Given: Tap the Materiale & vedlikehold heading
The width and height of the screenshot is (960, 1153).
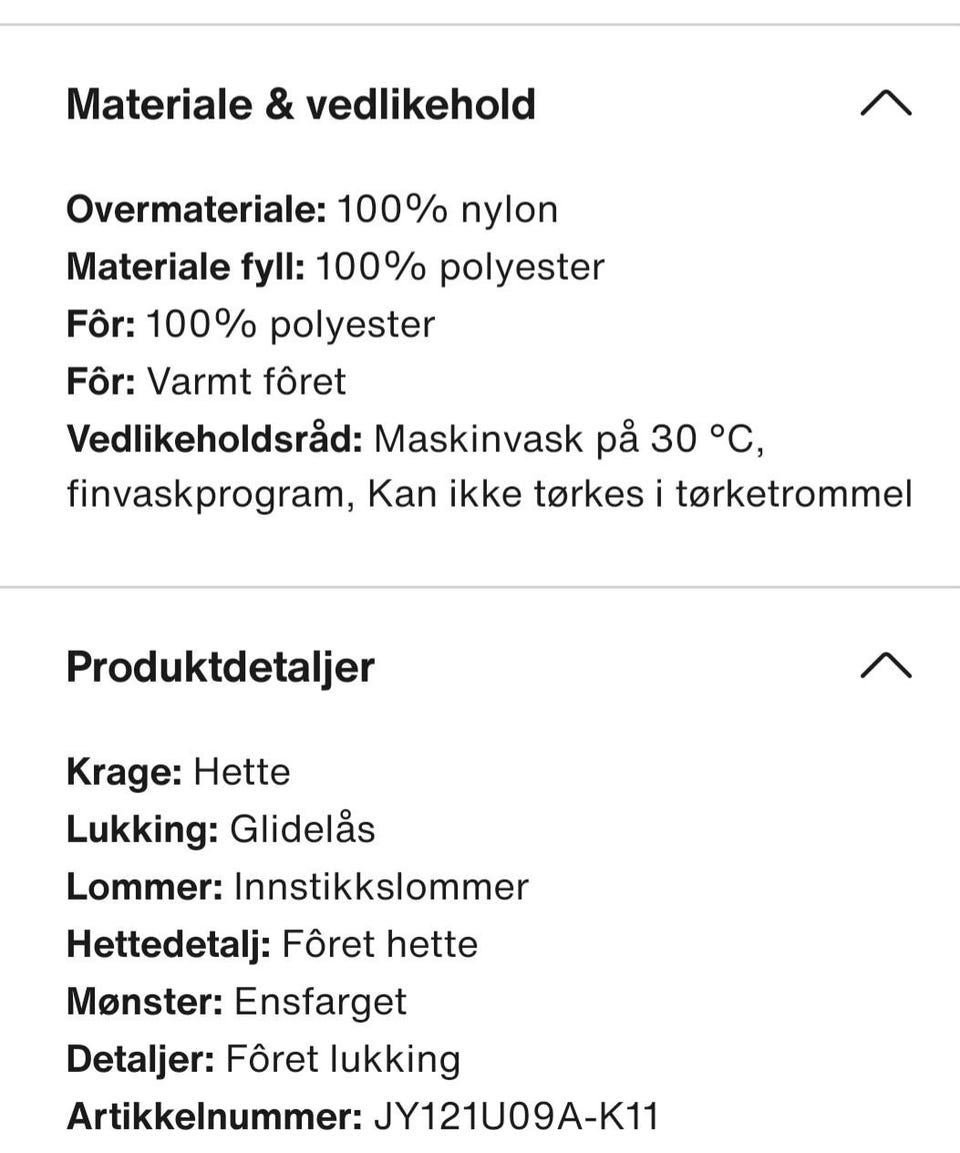Looking at the screenshot, I should tap(301, 104).
